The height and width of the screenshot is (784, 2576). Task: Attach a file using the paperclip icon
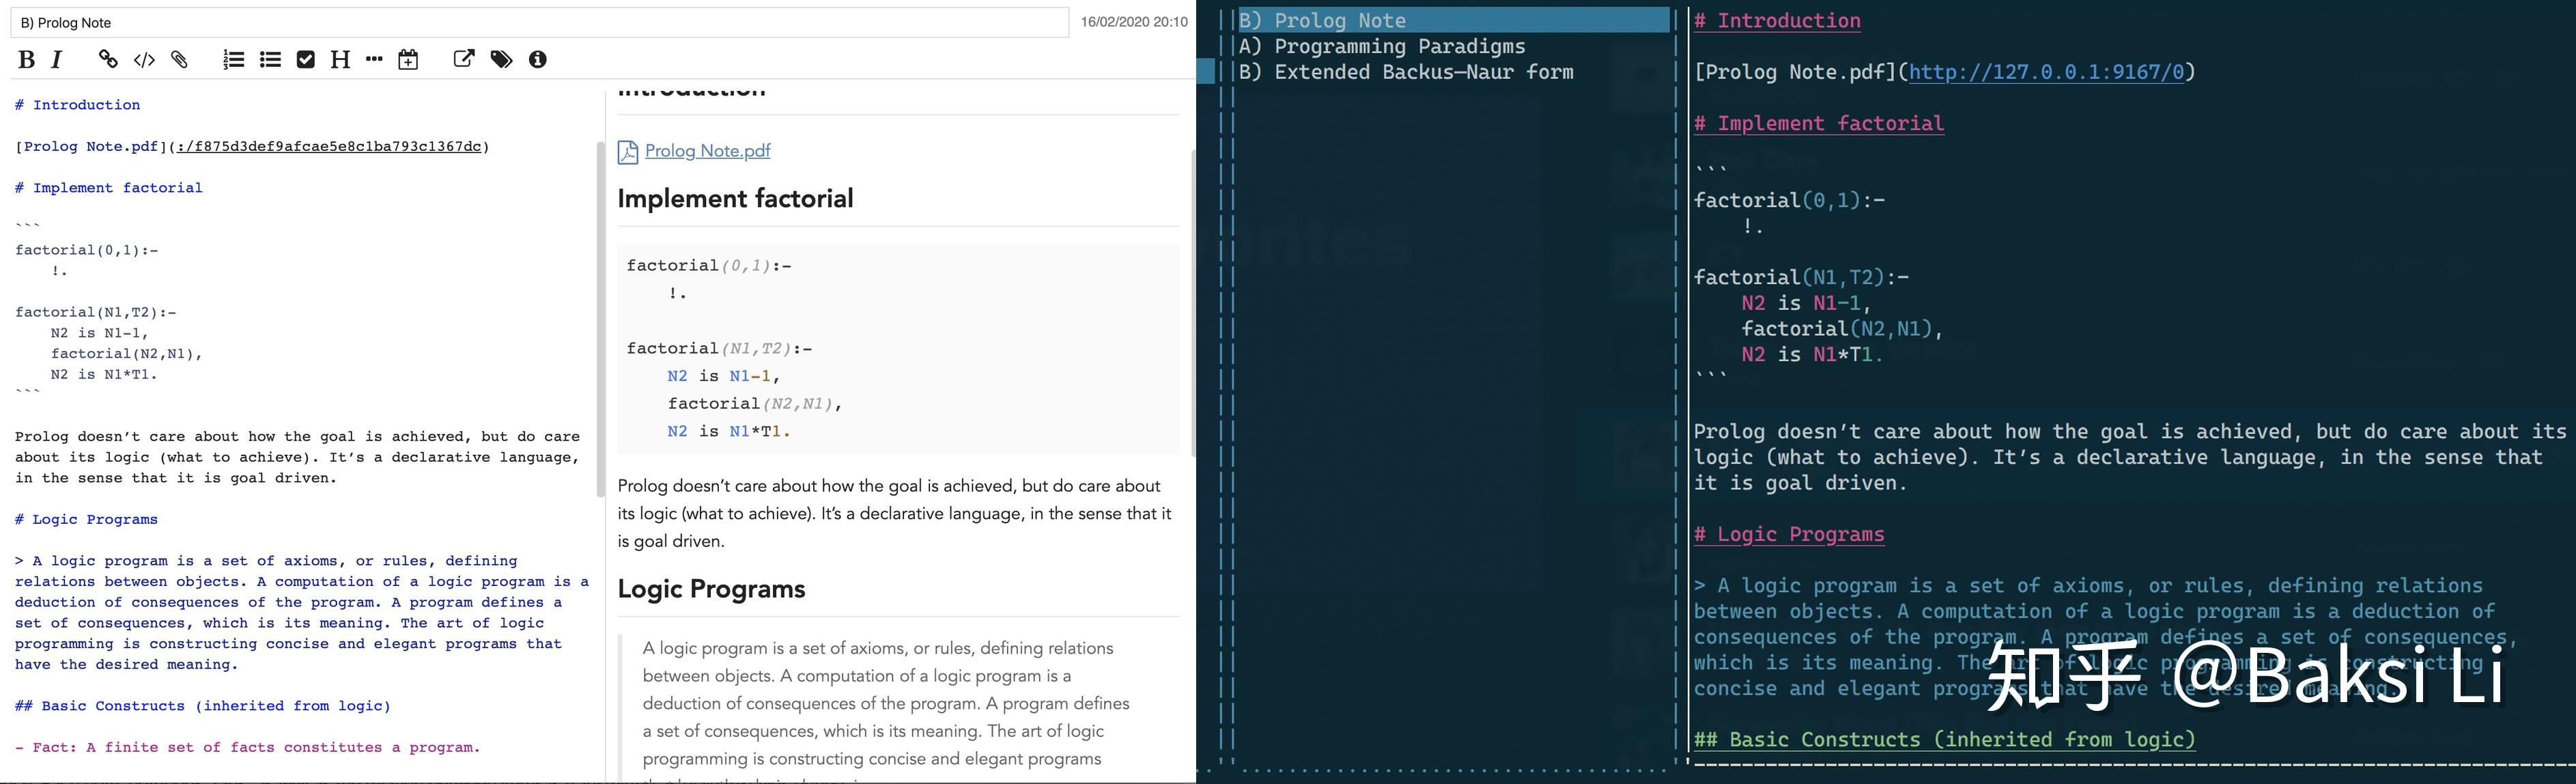(180, 60)
